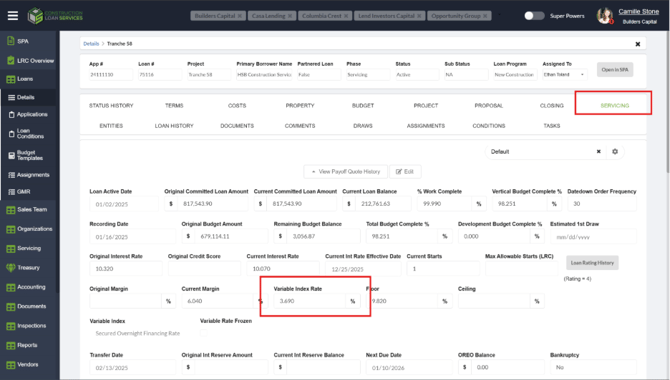Click the Ceiling percentage field
This screenshot has width=670, height=380.
[494, 301]
